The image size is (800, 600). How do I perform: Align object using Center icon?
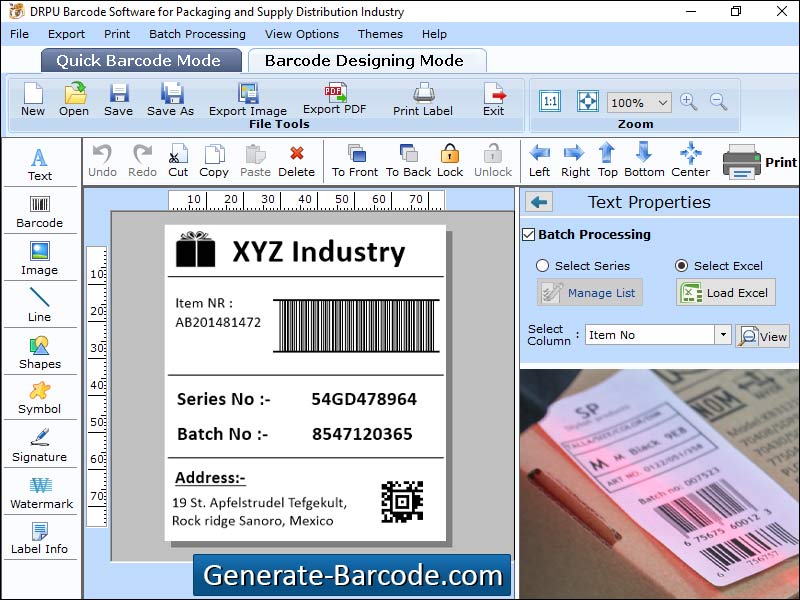click(691, 160)
